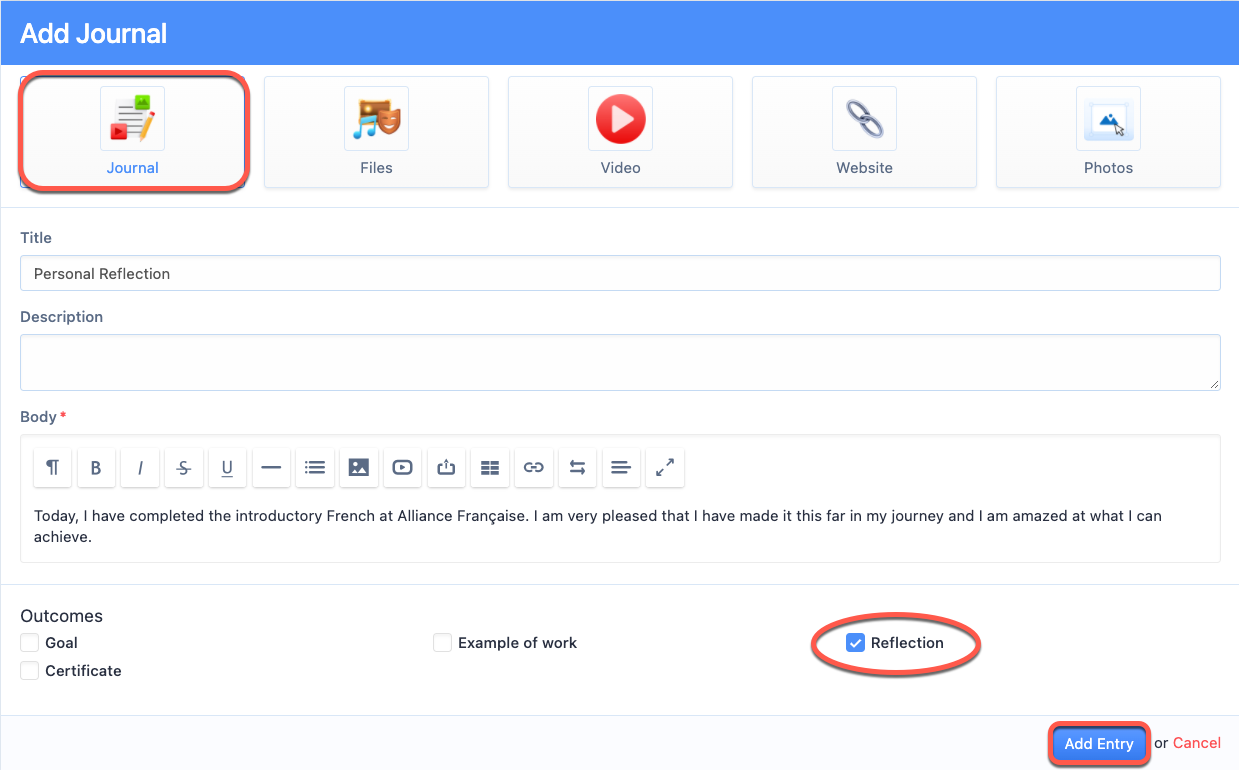Toggle bold formatting in the Body editor
1239x770 pixels.
click(96, 467)
